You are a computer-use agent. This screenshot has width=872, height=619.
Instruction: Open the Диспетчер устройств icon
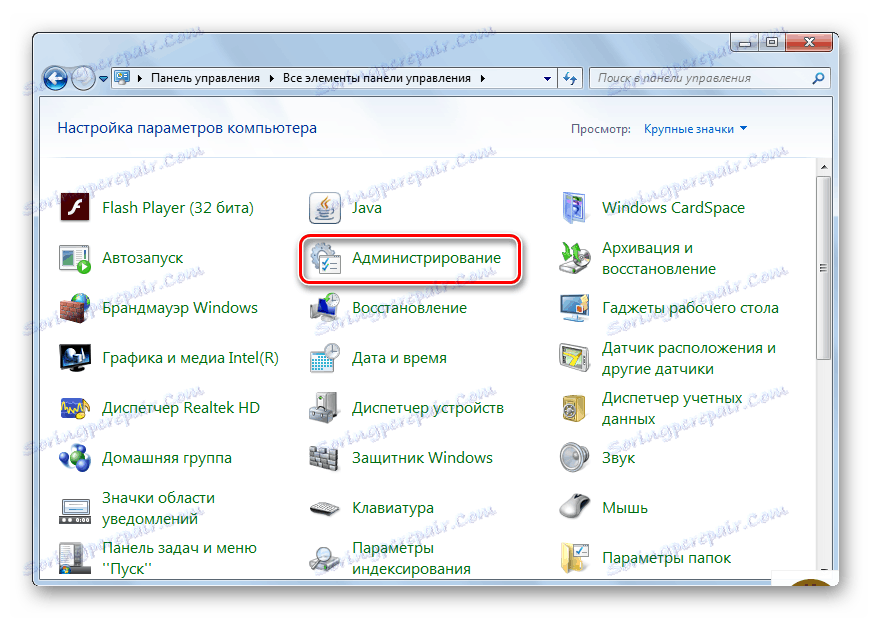click(x=325, y=408)
